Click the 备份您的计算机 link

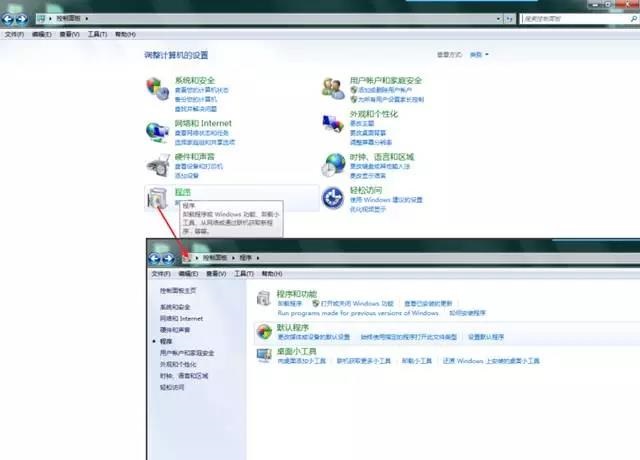(x=196, y=100)
